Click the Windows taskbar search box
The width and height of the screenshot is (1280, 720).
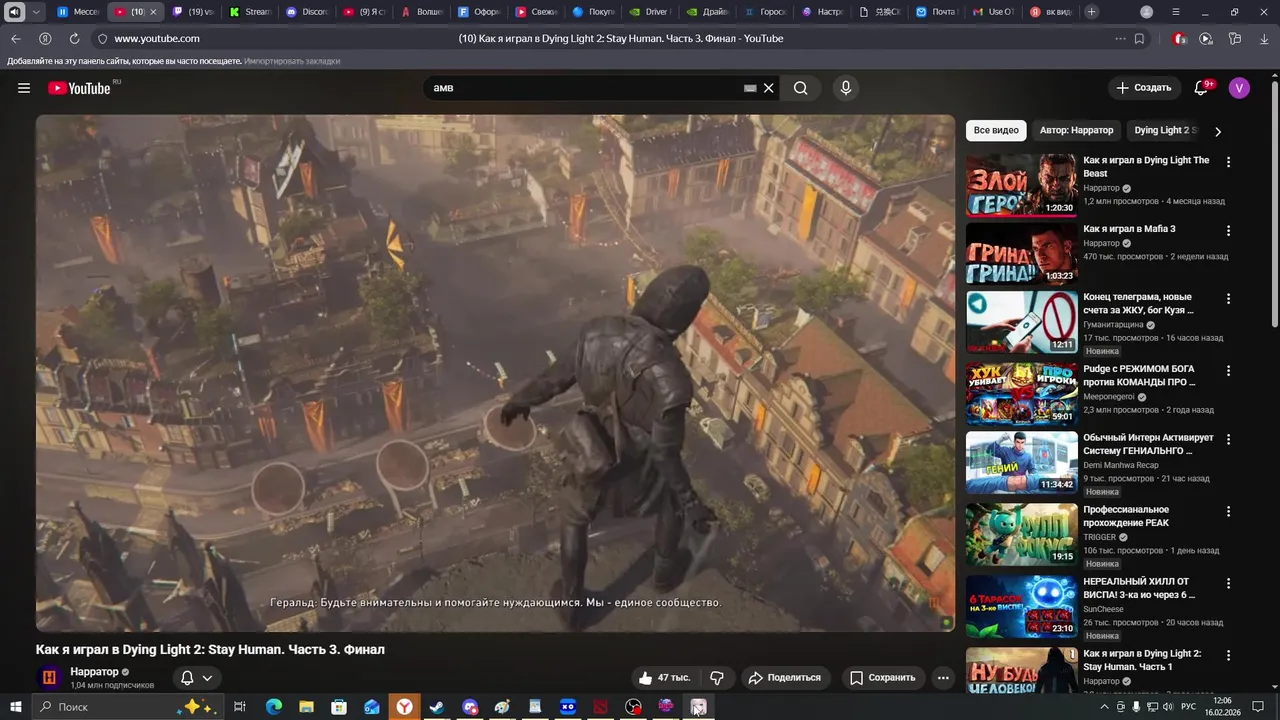click(x=128, y=707)
